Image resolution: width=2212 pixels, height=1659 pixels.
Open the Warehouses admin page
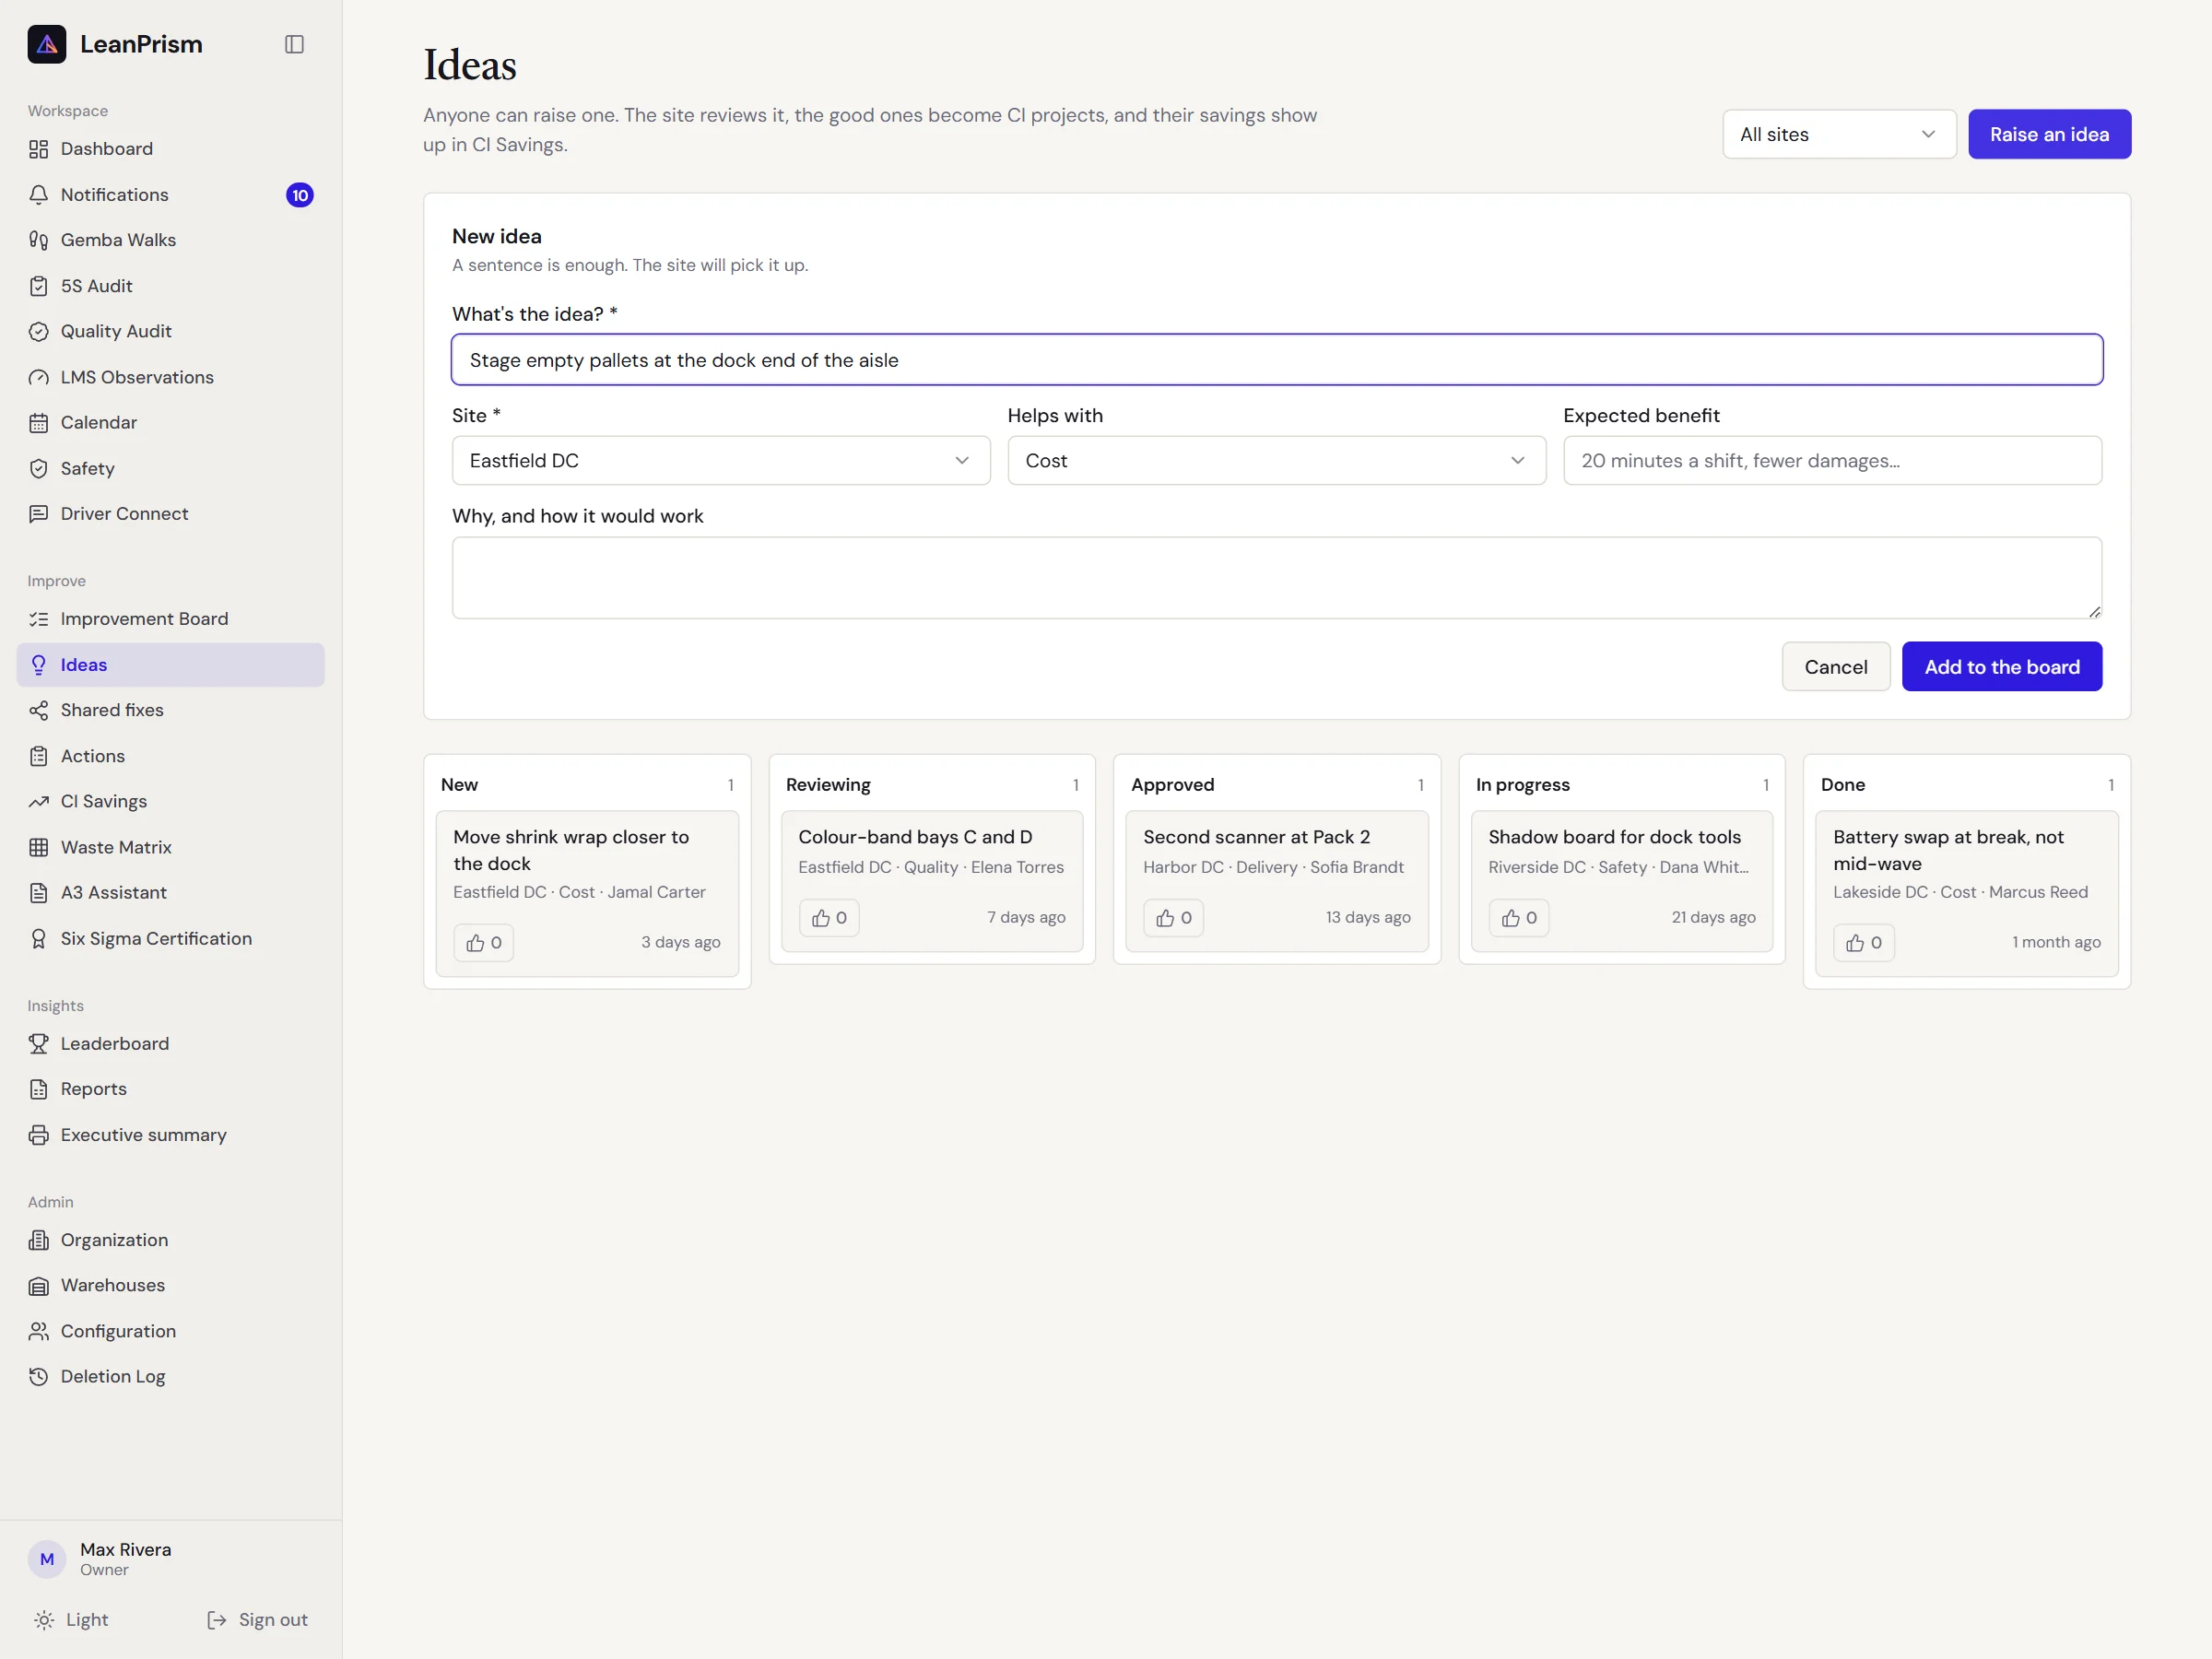coord(171,1284)
